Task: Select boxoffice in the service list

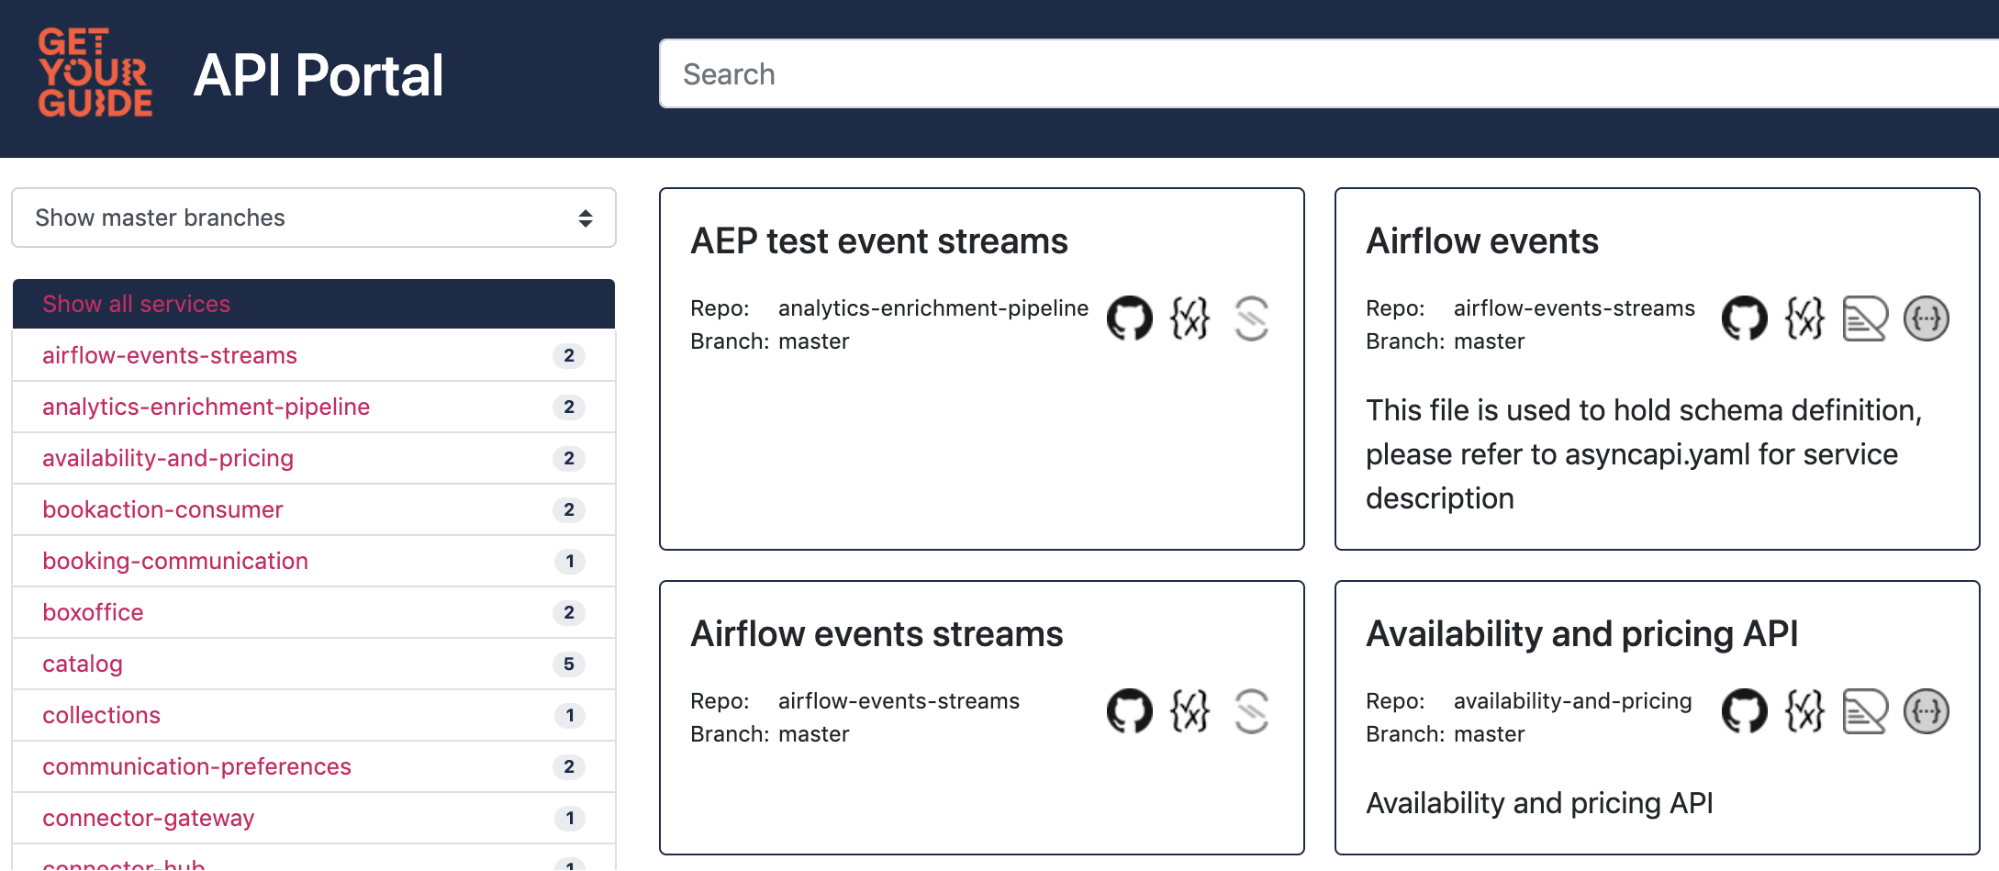Action: click(x=314, y=613)
